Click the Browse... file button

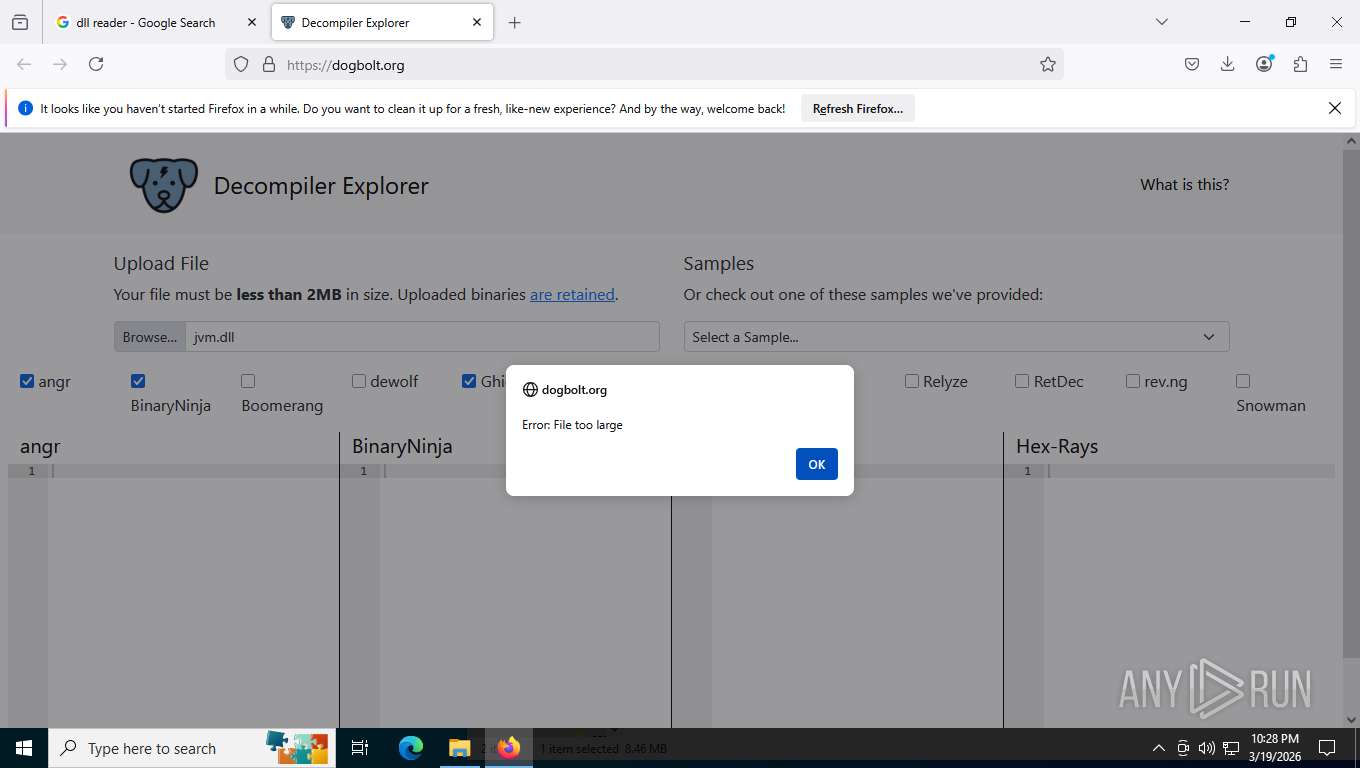[150, 337]
